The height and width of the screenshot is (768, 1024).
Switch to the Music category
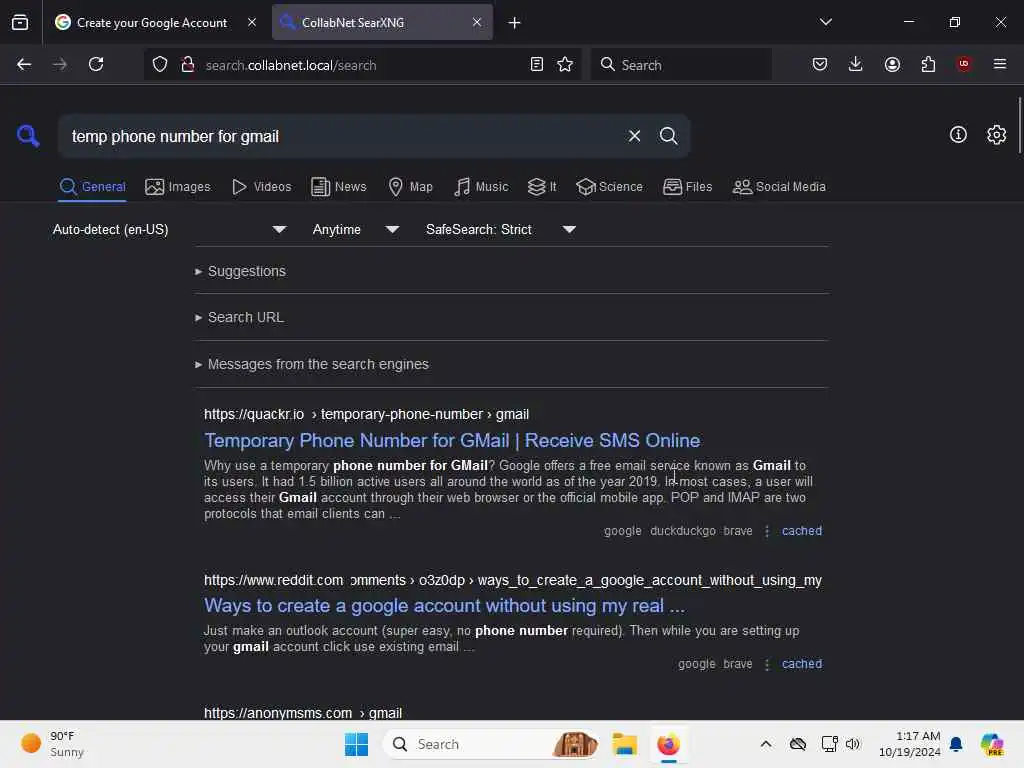481,187
